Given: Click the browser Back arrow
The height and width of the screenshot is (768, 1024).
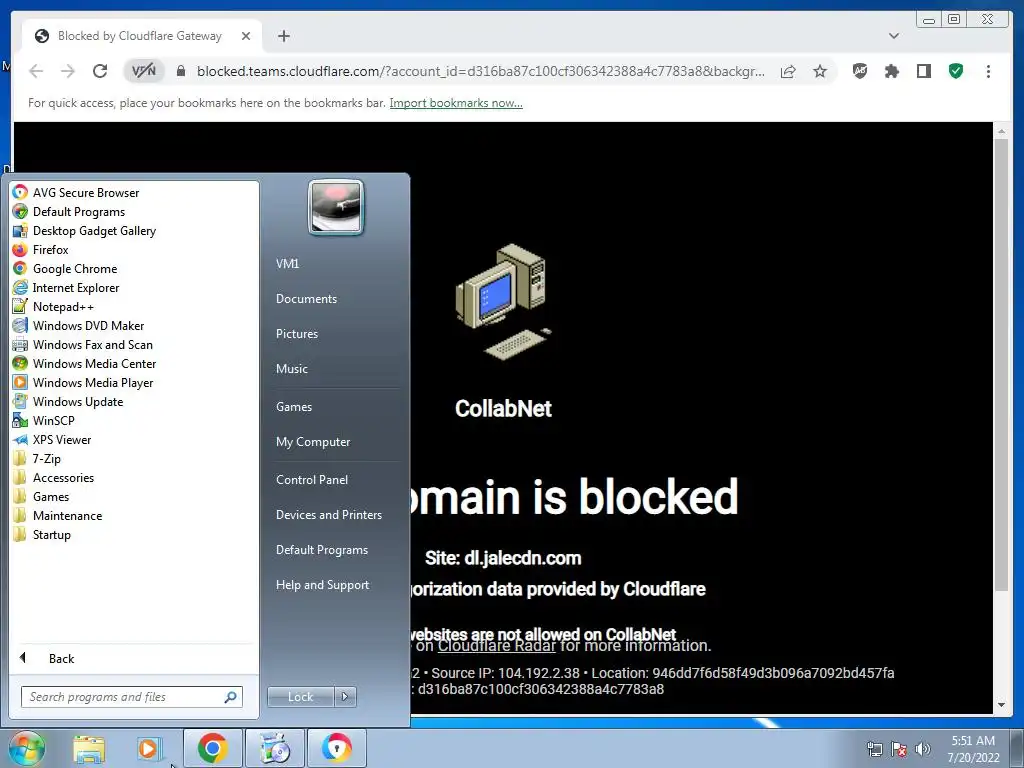Looking at the screenshot, I should (x=36, y=71).
